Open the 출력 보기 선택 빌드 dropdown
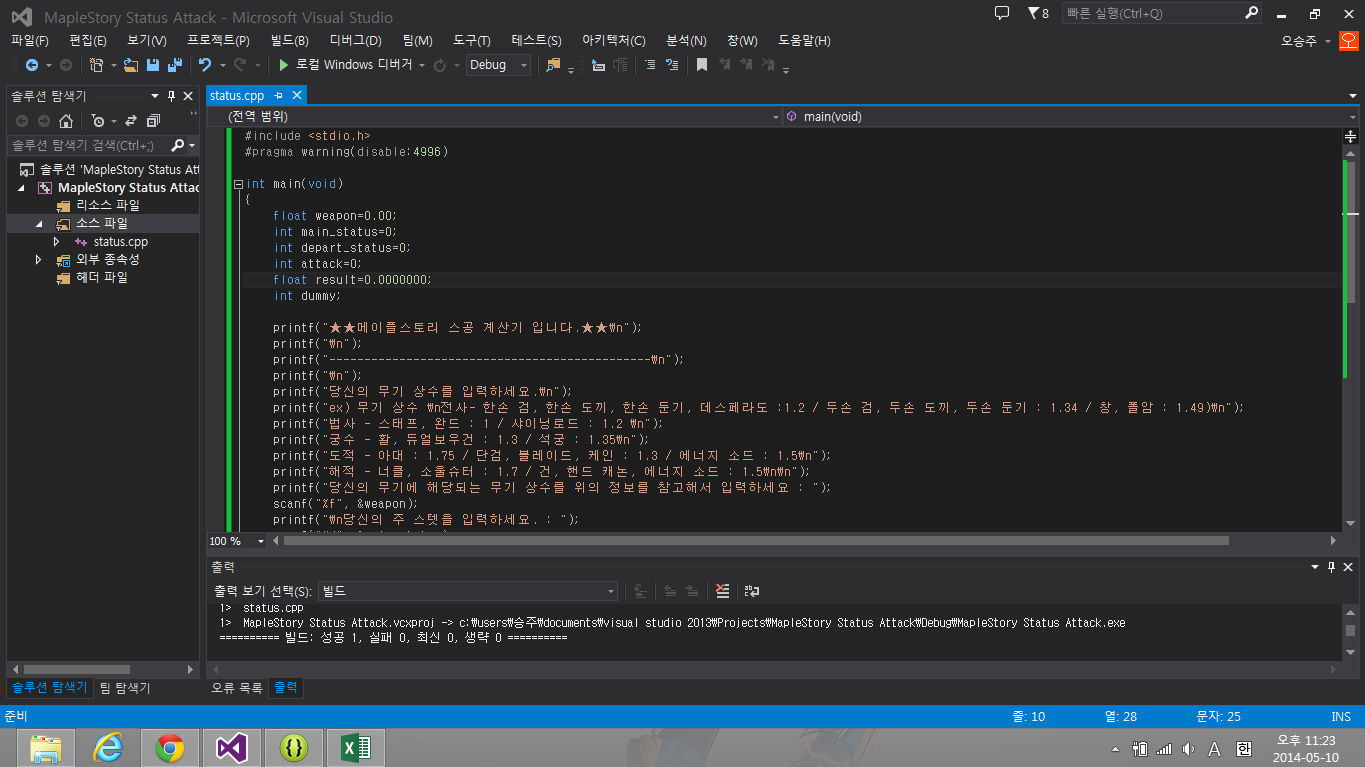Screen dimensions: 1365x767 [467, 591]
